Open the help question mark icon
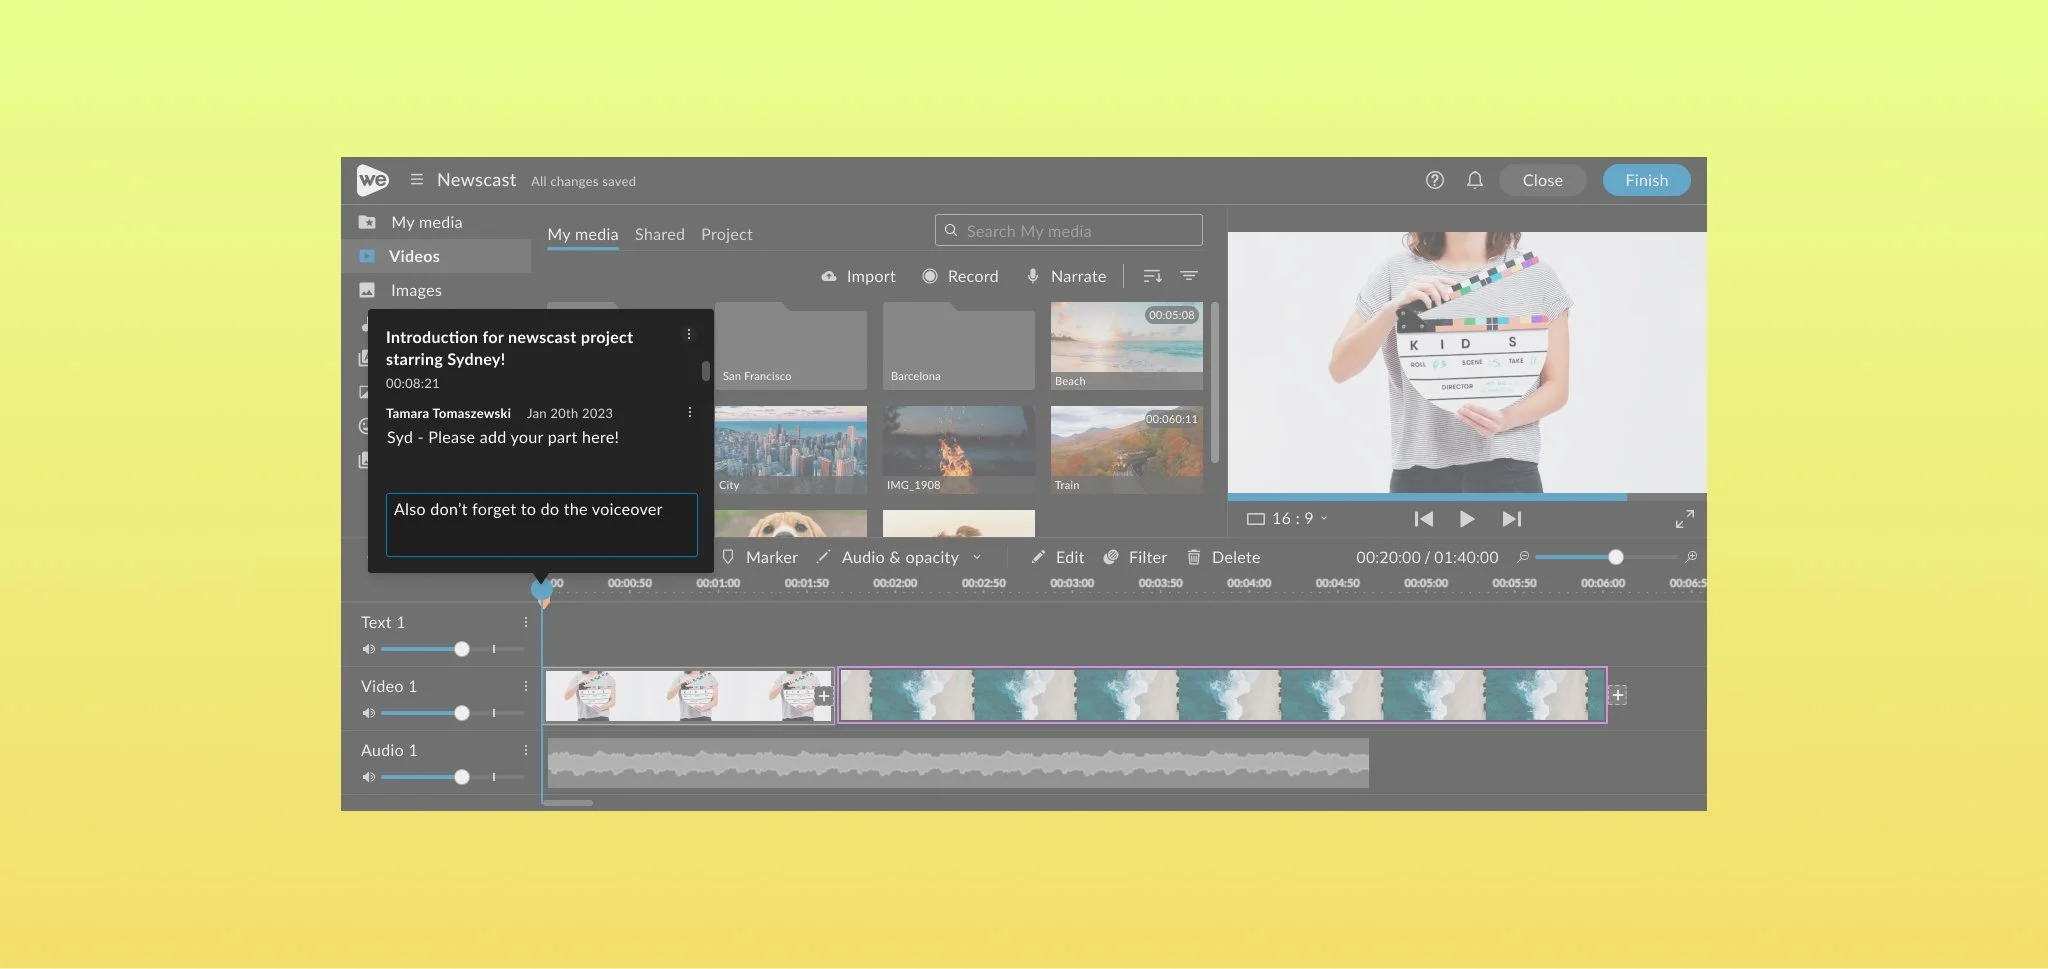 (1434, 180)
